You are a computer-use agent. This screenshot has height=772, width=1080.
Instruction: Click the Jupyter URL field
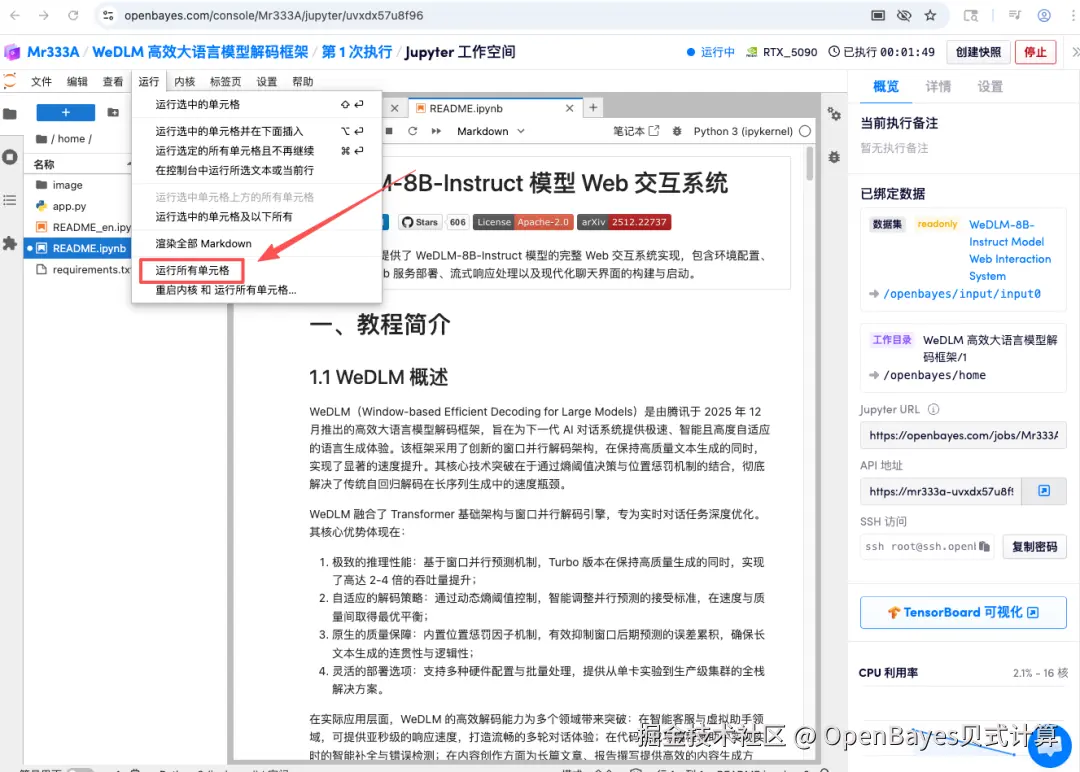pos(962,435)
